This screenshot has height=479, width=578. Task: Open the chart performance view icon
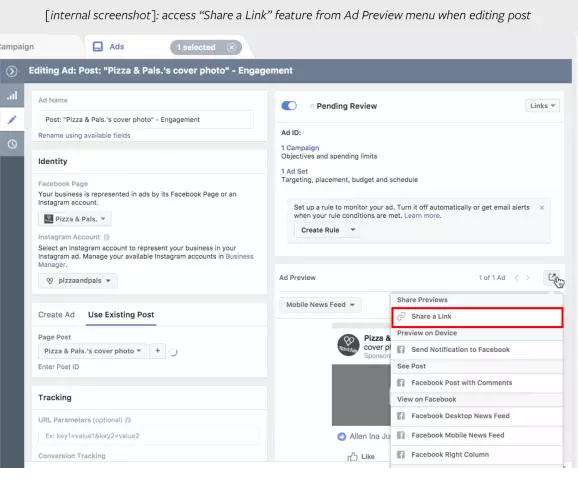click(12, 96)
